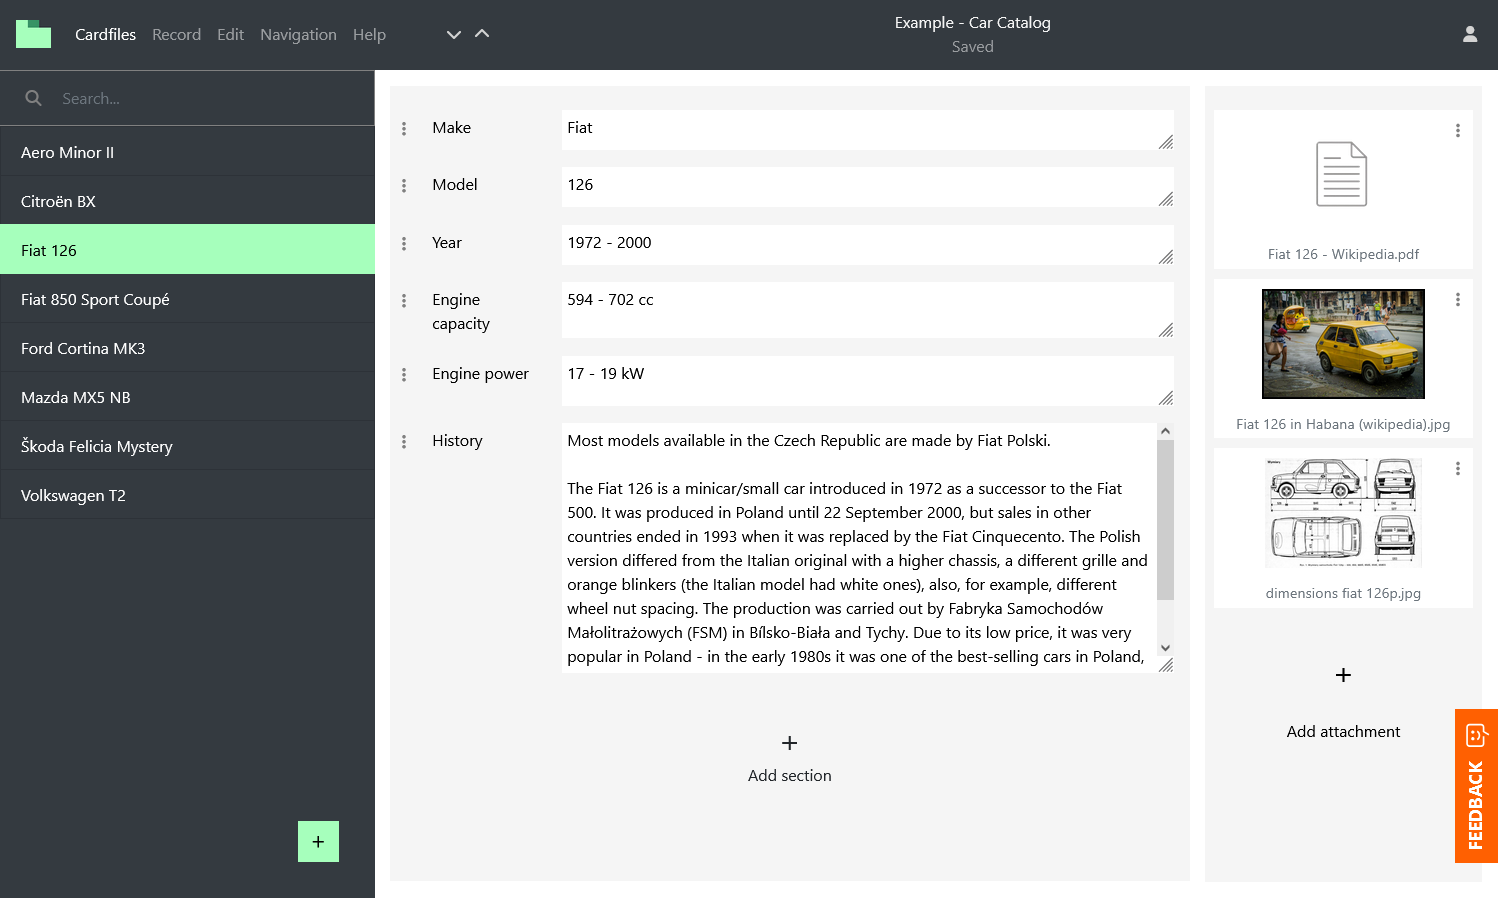The height and width of the screenshot is (898, 1498).
Task: Go to previous card with up chevron
Action: point(482,34)
